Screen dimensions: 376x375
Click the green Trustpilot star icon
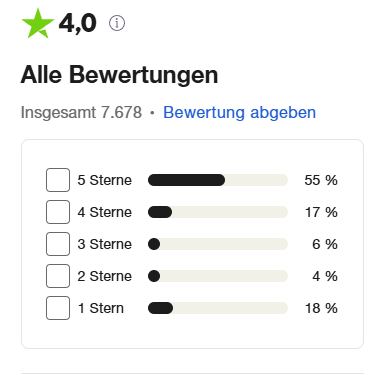(x=38, y=23)
